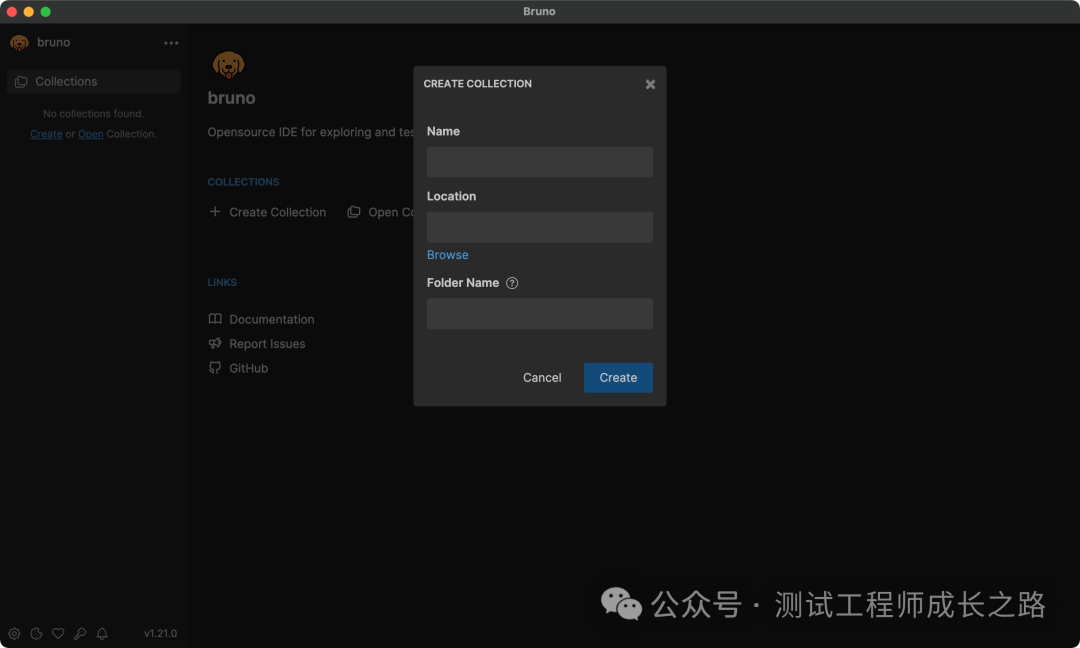Click the Documentation book icon
The width and height of the screenshot is (1080, 648).
coord(215,319)
